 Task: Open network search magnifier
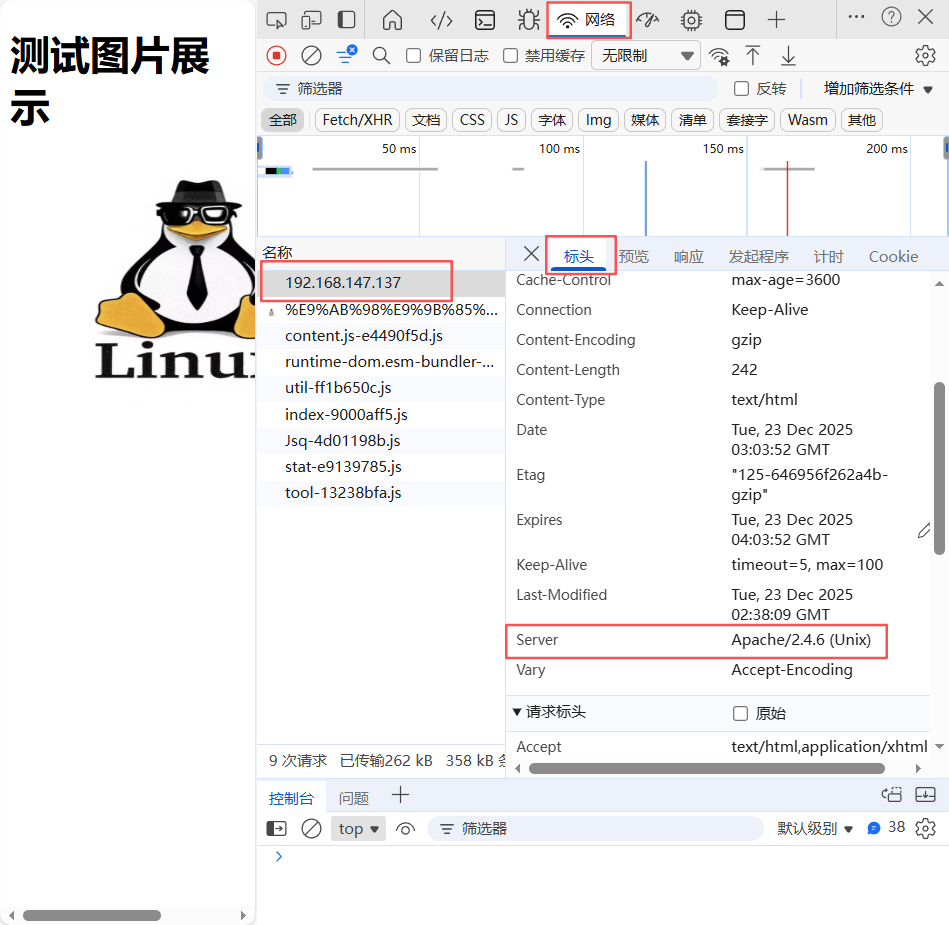[x=381, y=56]
